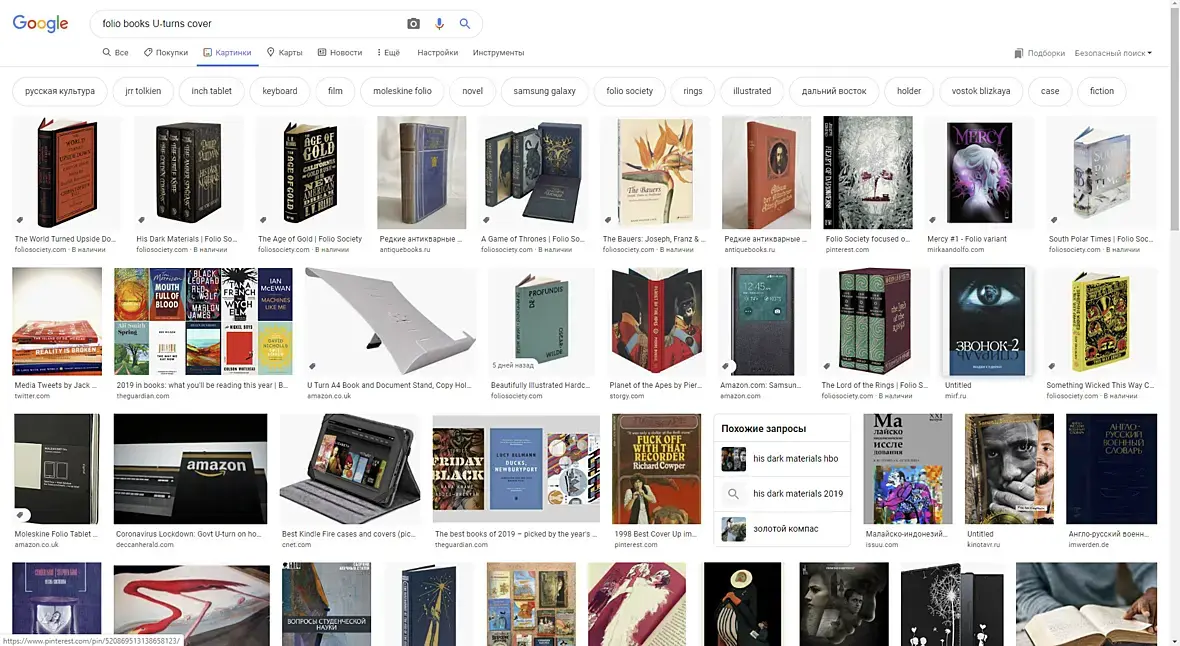The image size is (1180, 646).
Task: Open 'A Game of Thrones' Folio thumbnail
Action: tap(534, 172)
